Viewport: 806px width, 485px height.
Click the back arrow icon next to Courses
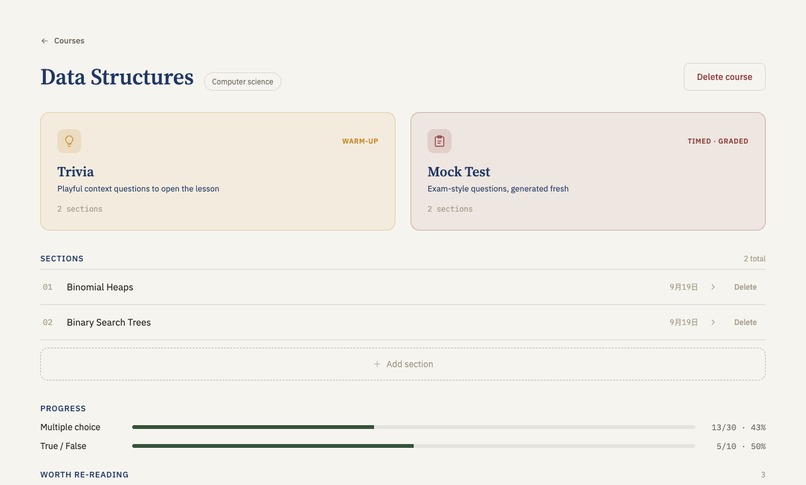(45, 41)
